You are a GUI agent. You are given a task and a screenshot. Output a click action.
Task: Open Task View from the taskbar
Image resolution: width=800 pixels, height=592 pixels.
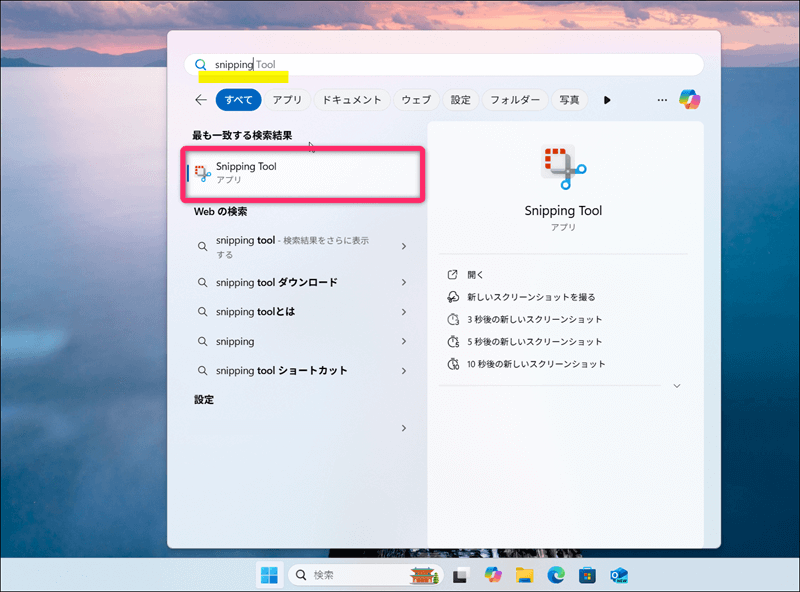tap(461, 575)
